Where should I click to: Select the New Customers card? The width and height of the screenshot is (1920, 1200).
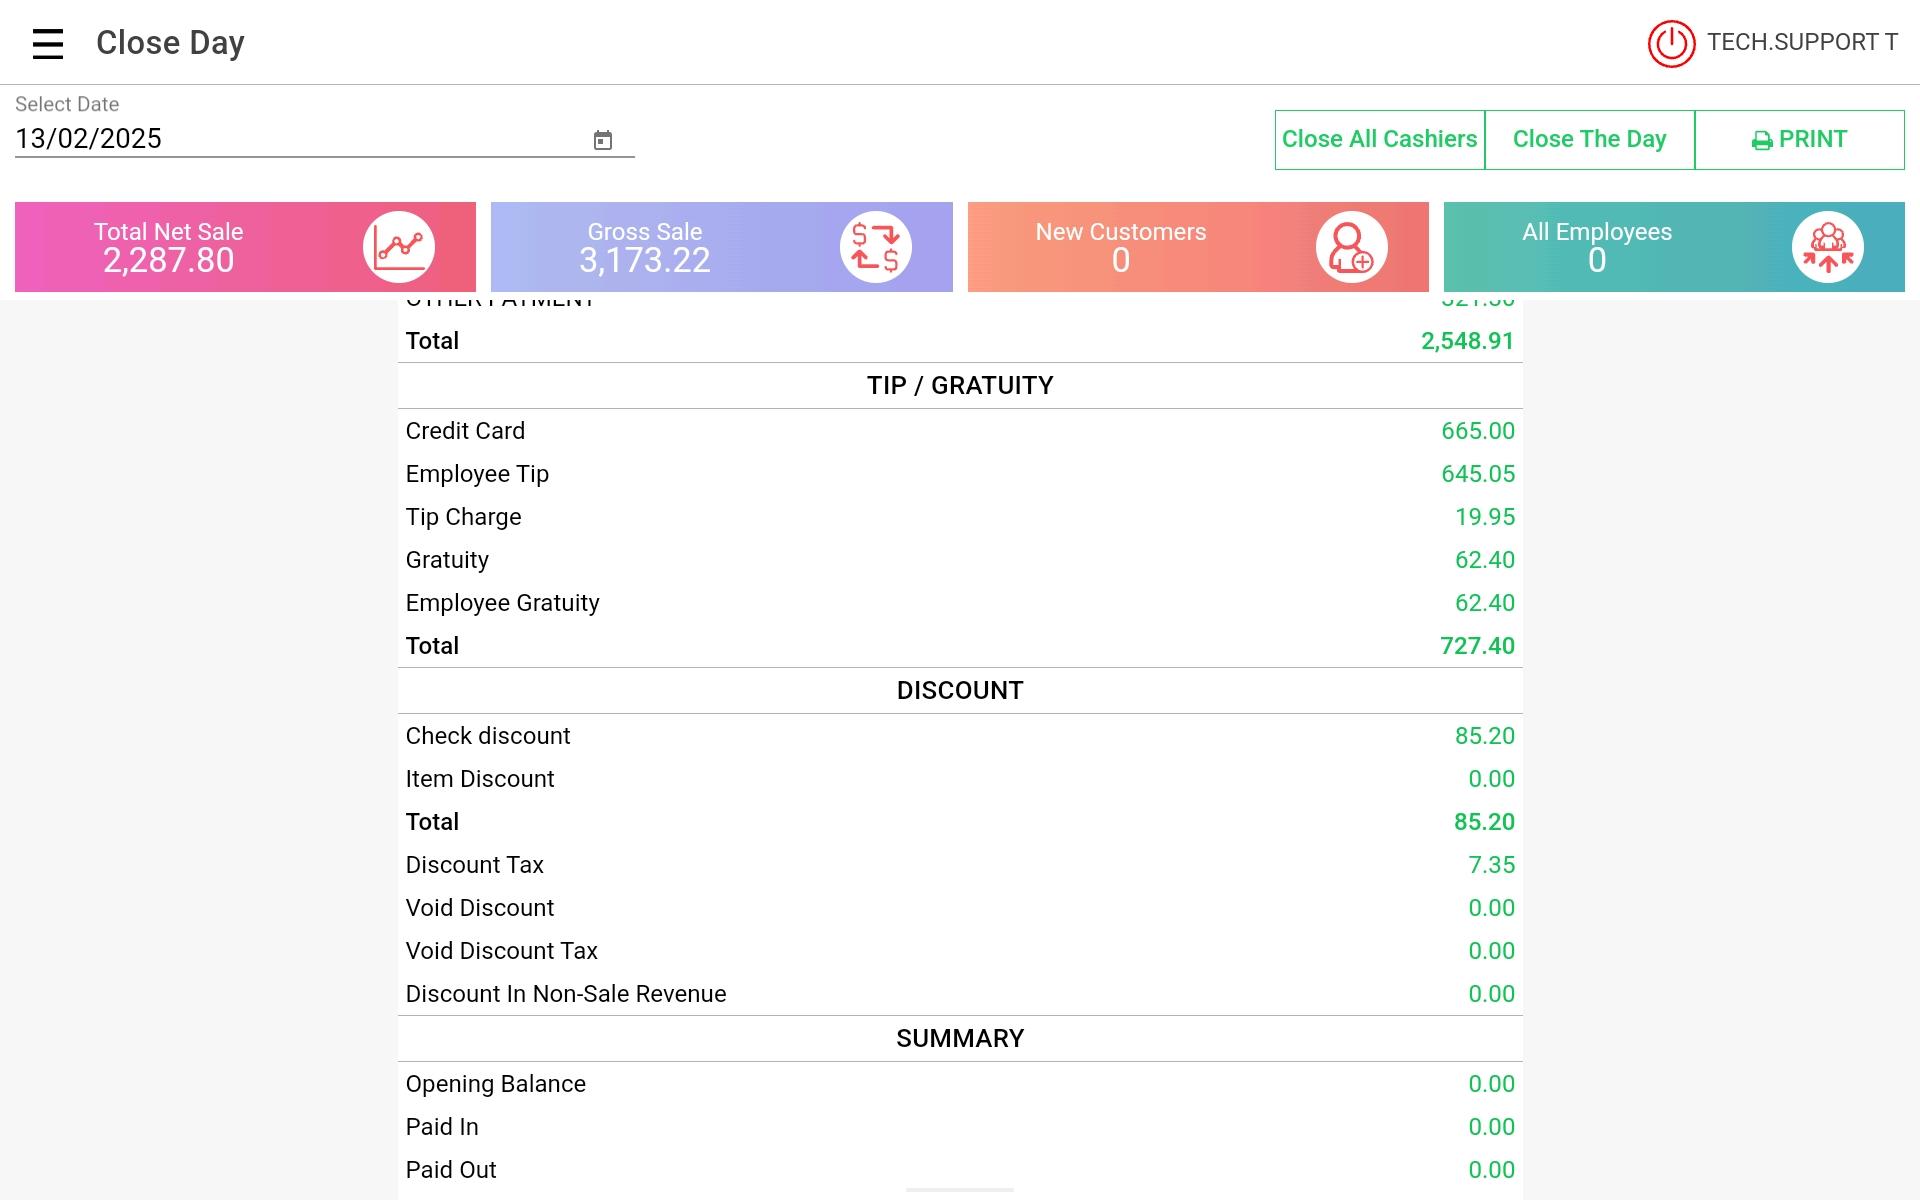click(x=1198, y=247)
